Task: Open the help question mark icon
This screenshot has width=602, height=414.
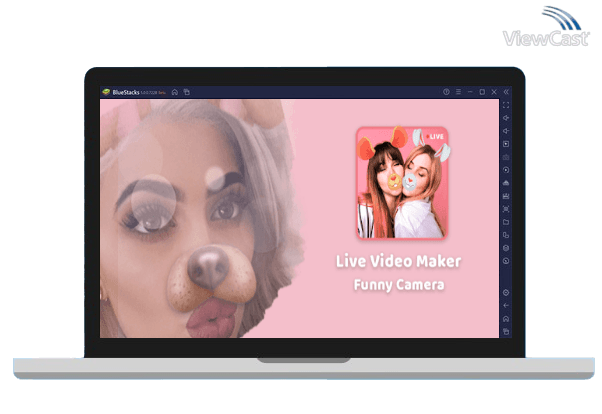Action: point(446,92)
